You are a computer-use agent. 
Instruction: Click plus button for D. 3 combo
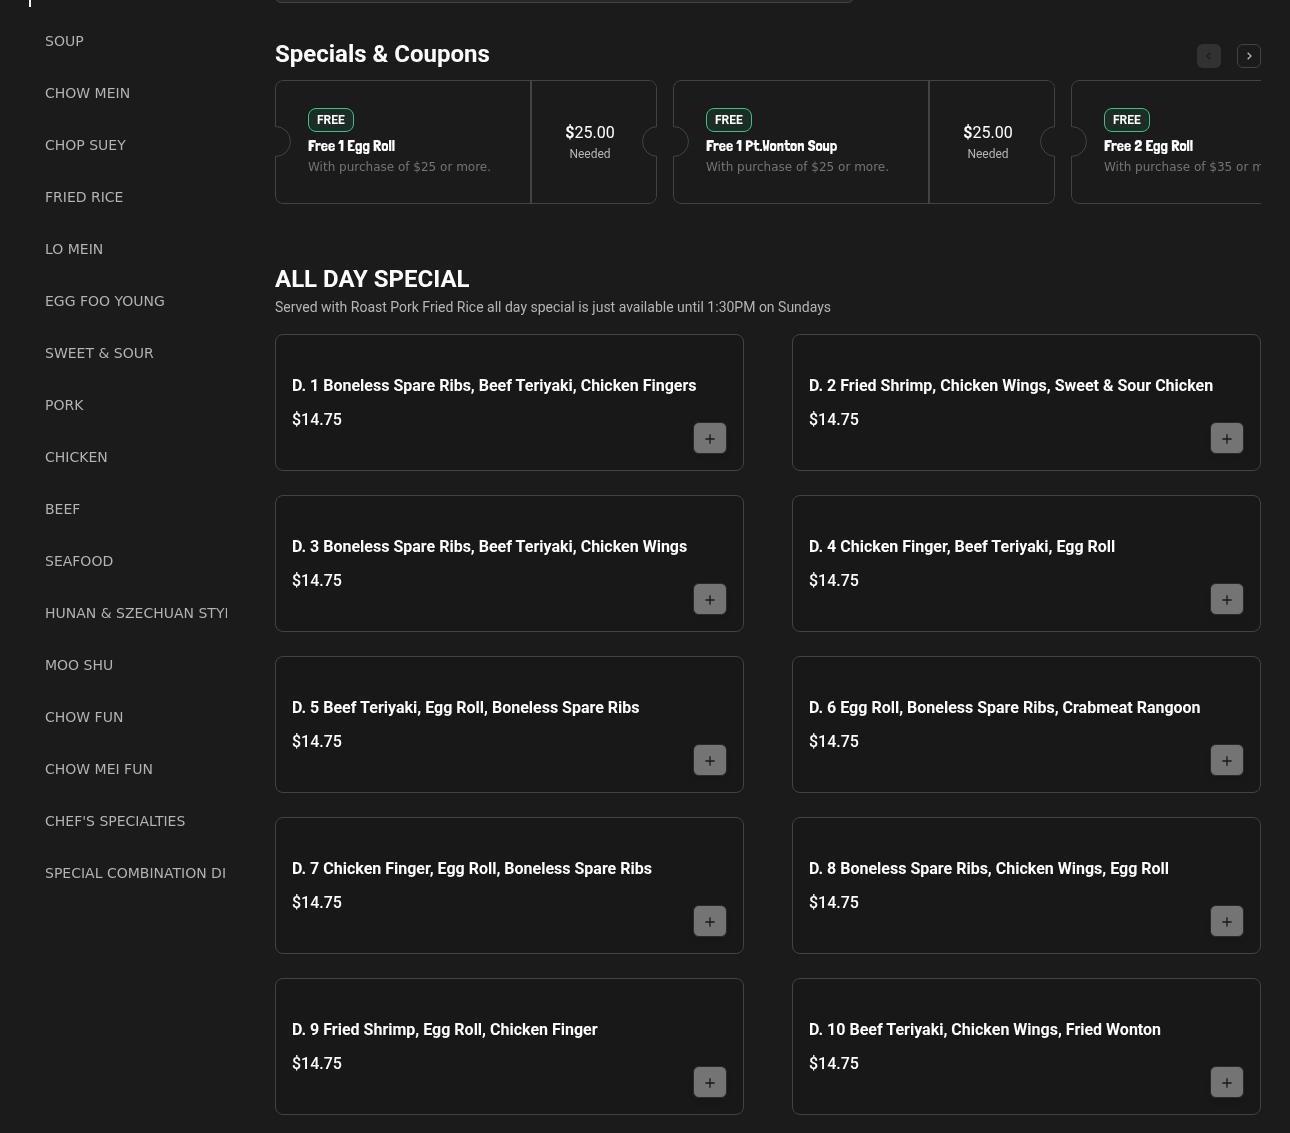pyautogui.click(x=709, y=599)
